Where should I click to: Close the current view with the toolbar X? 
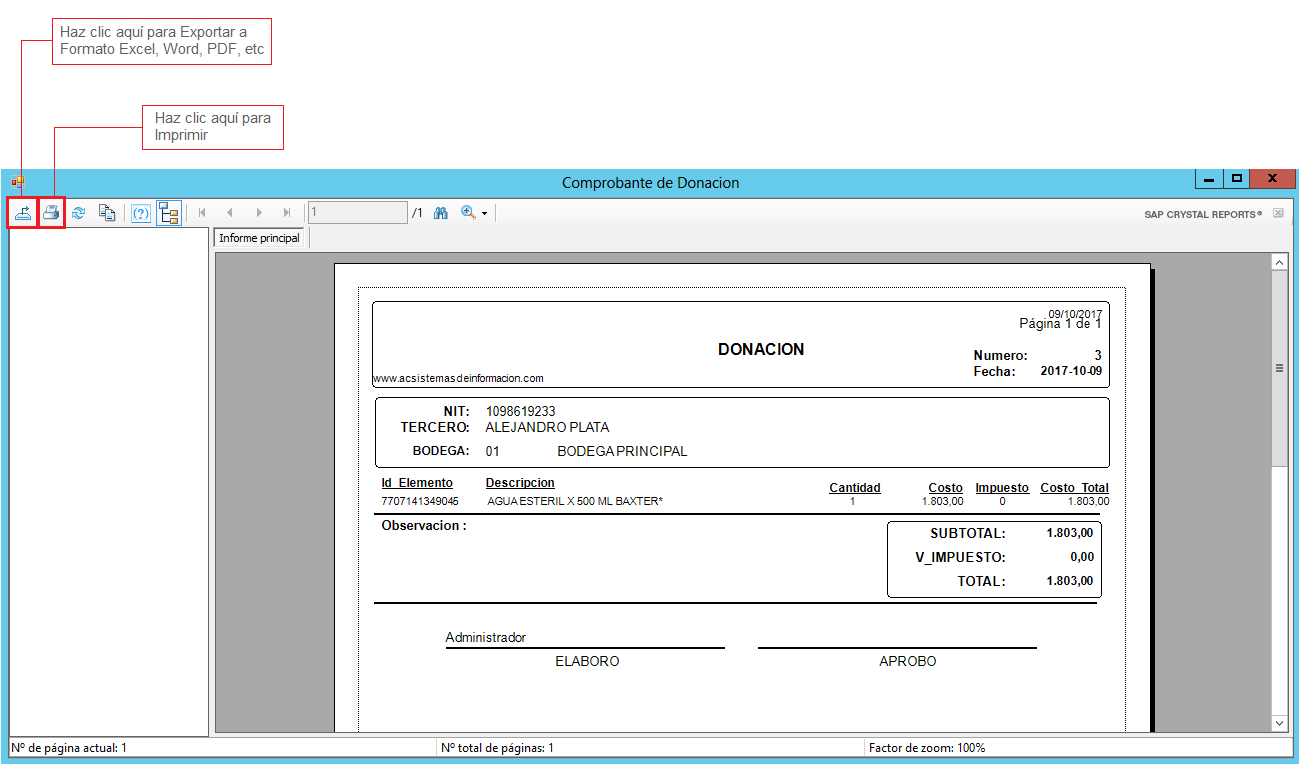1278,213
